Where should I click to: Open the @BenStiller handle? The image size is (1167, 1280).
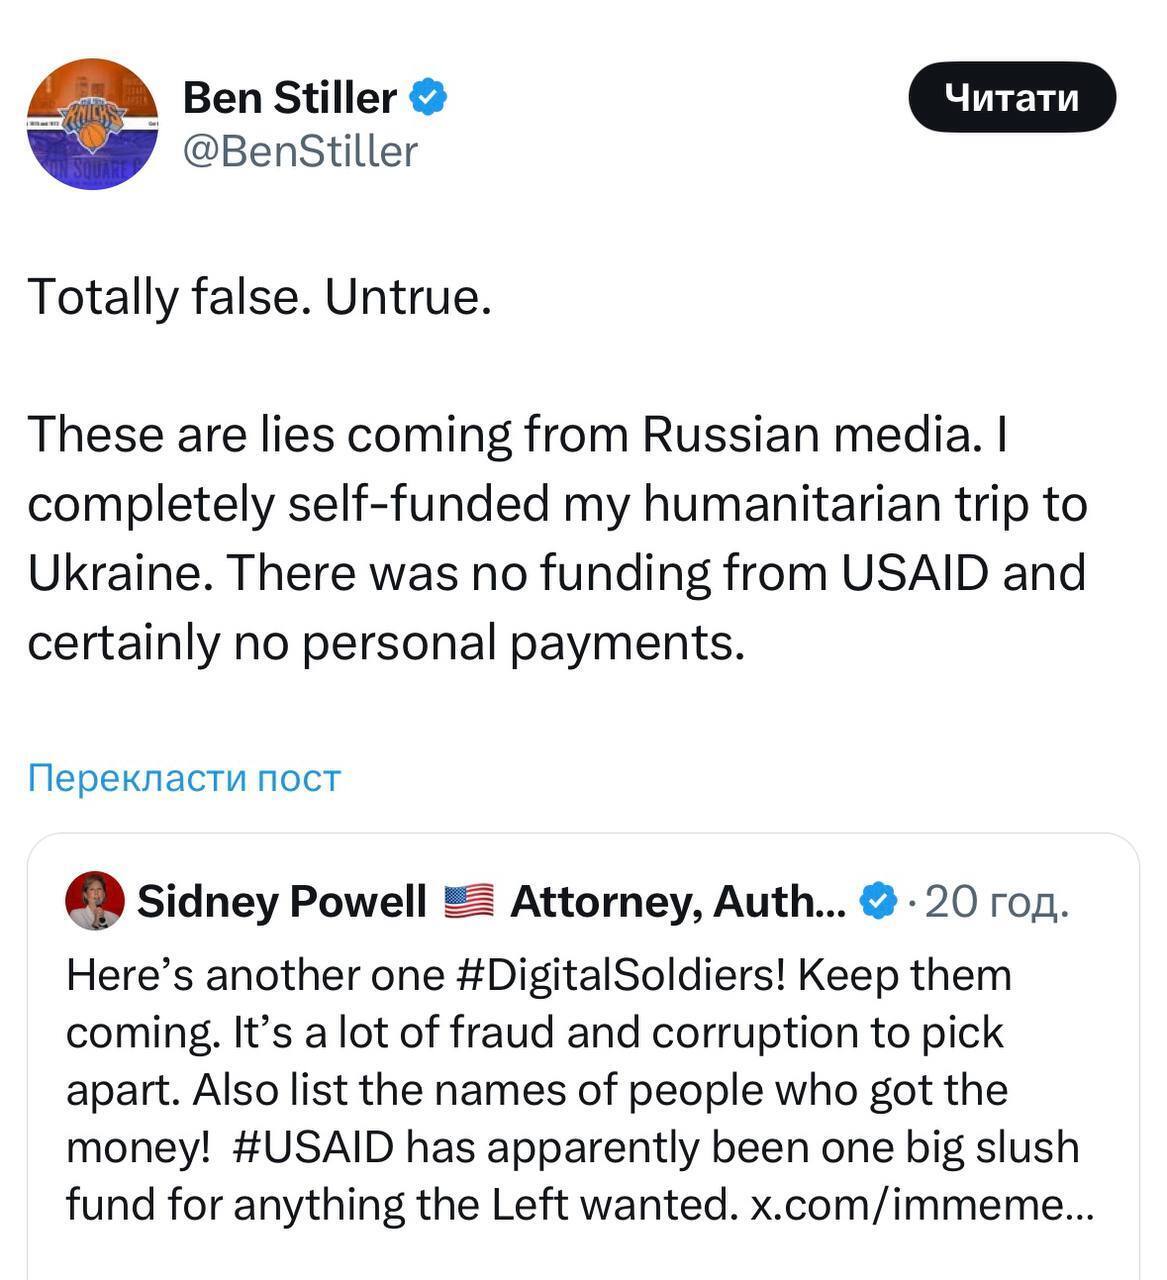point(300,152)
